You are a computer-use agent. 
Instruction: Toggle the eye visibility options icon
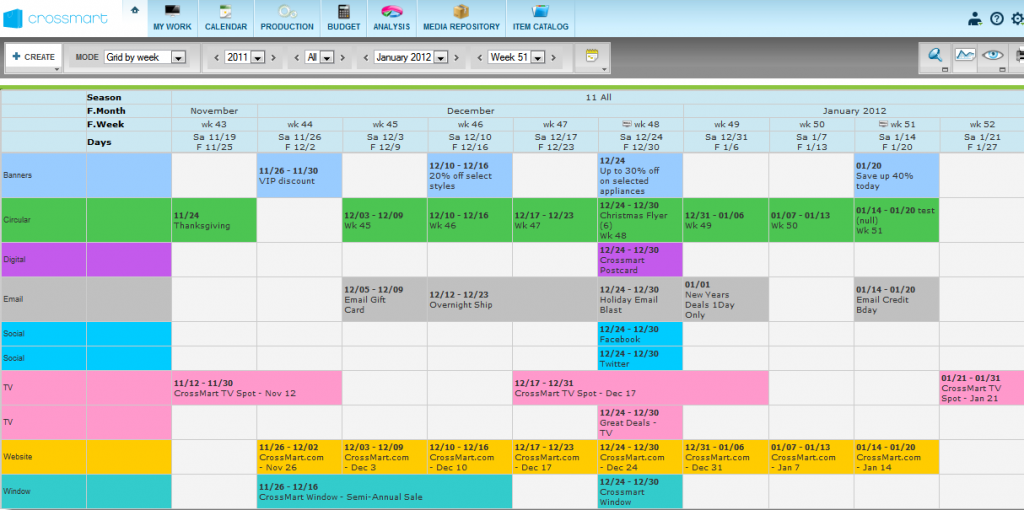point(994,57)
